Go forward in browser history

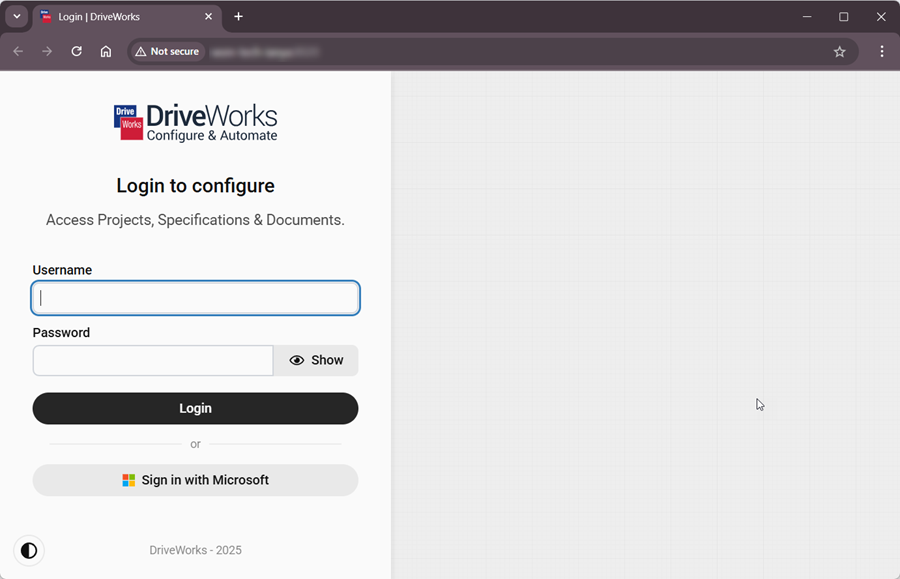[x=47, y=51]
